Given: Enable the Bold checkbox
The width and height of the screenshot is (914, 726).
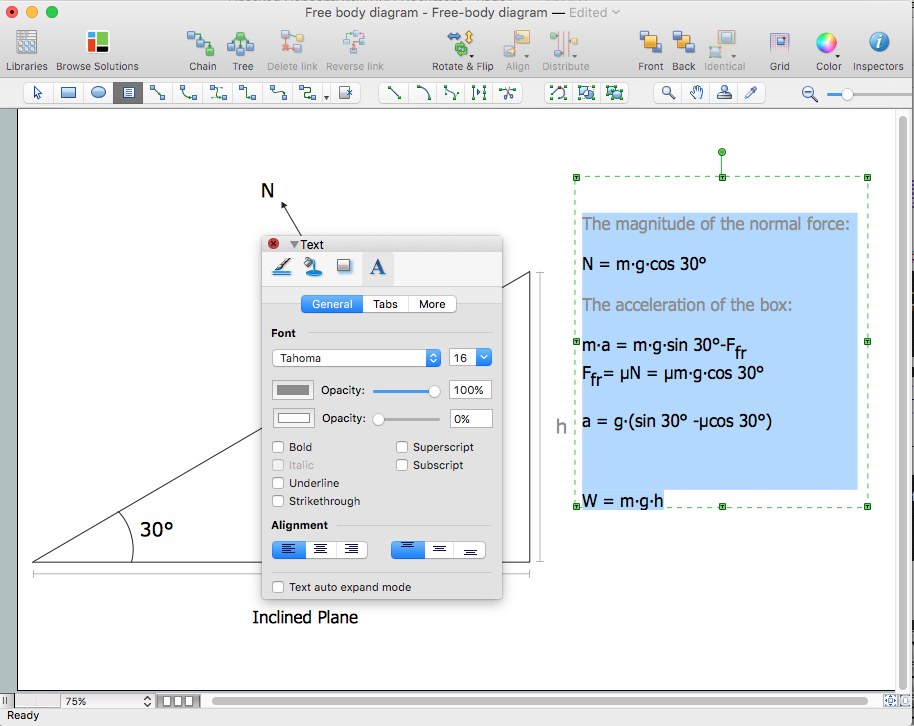Looking at the screenshot, I should [279, 447].
